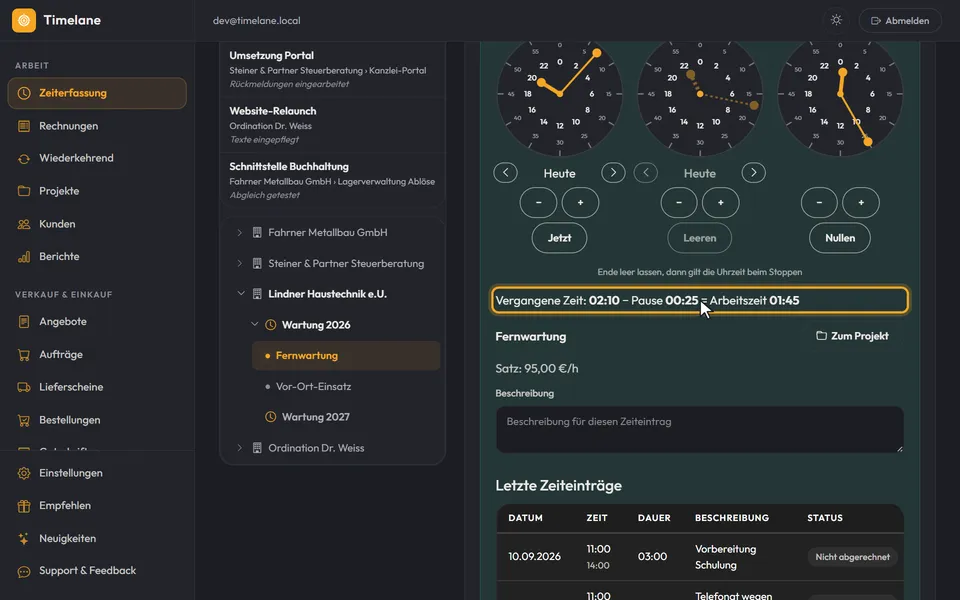Click the next-day arrow above the Jetzt button
This screenshot has height=600, width=960.
(x=613, y=173)
